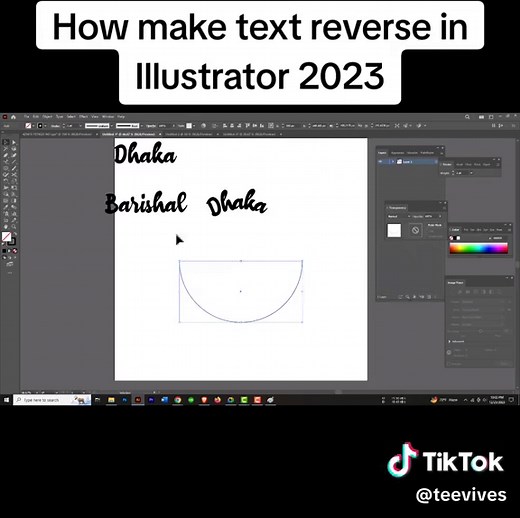Click the Image Trace panel tab
This screenshot has height=518, width=520.
tap(455, 283)
